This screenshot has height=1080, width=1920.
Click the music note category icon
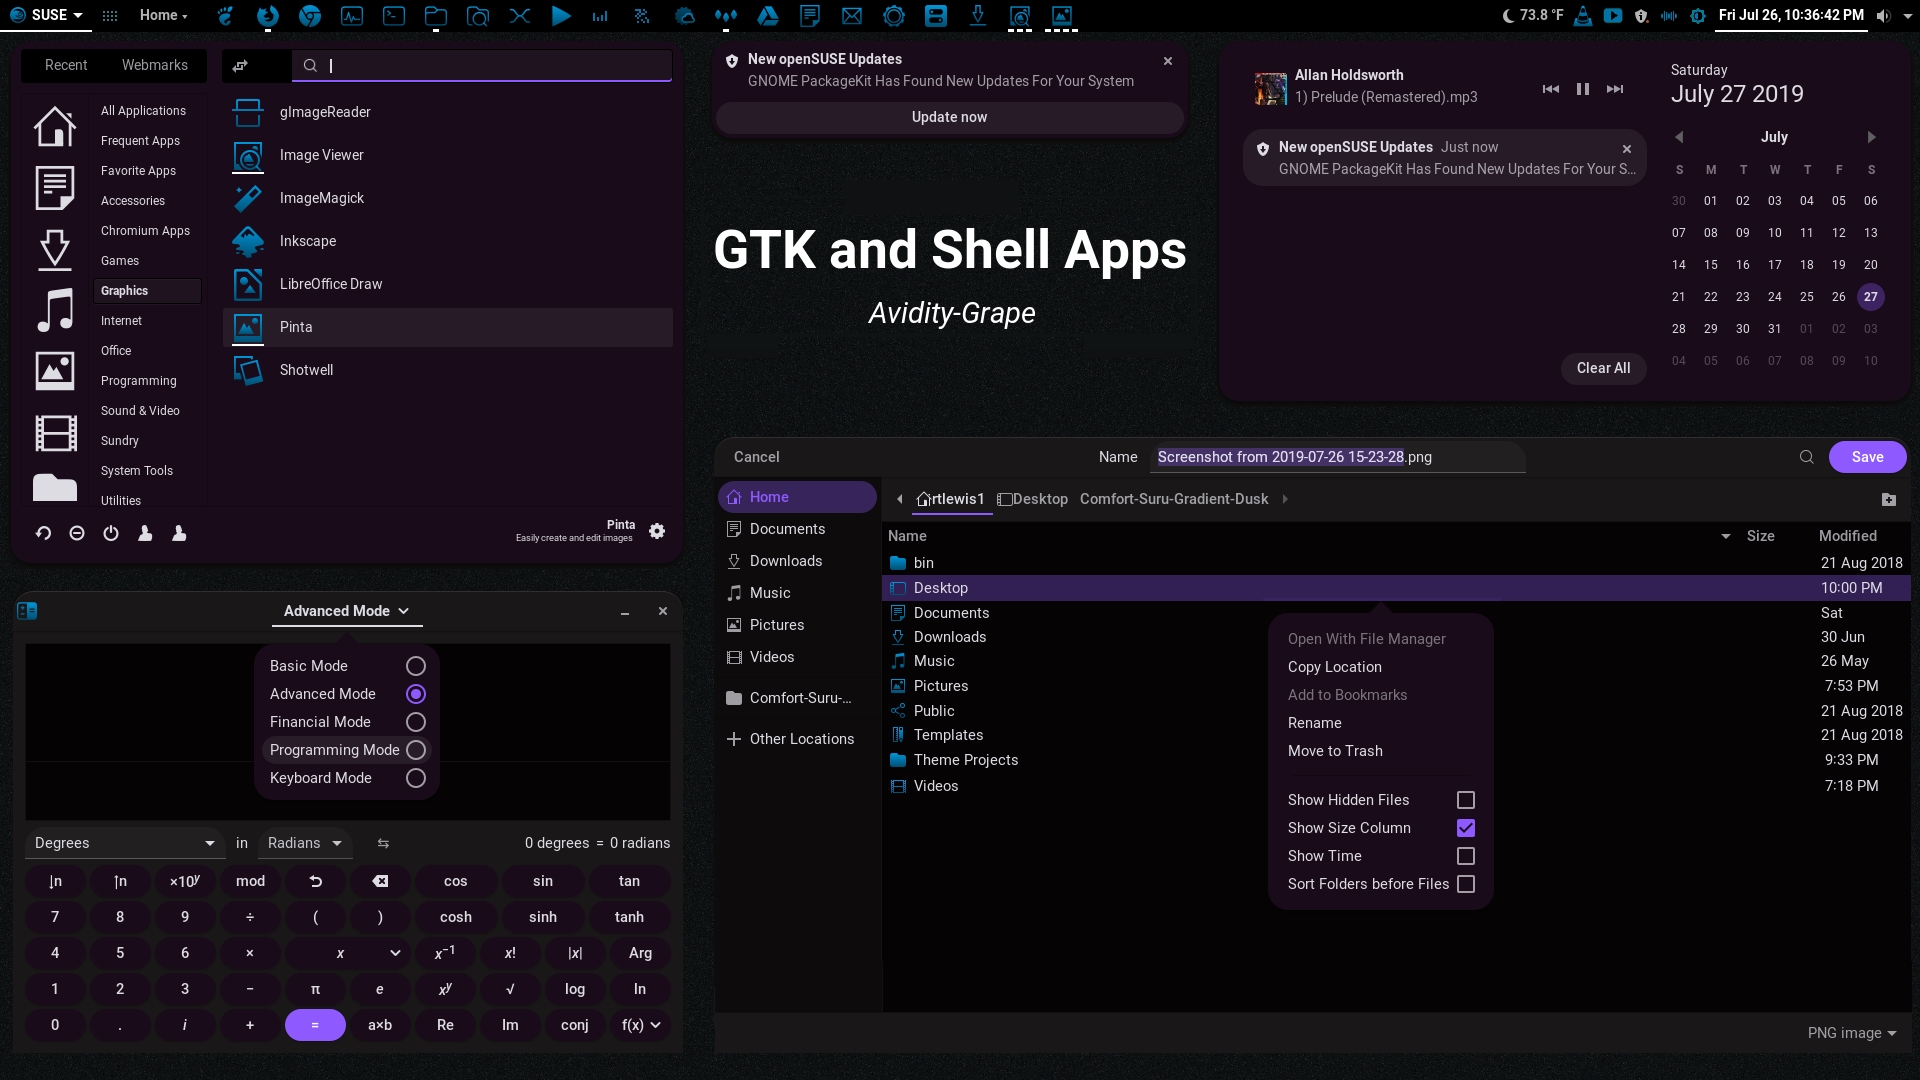[x=55, y=310]
